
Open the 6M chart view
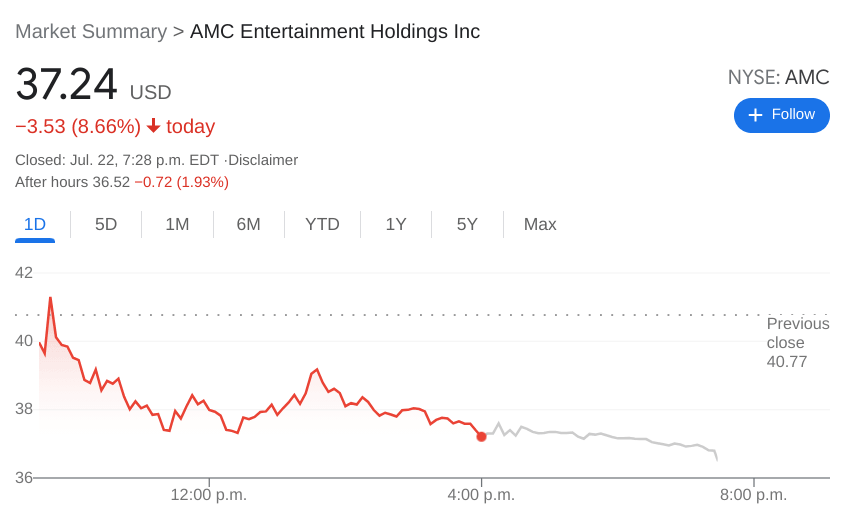point(248,224)
